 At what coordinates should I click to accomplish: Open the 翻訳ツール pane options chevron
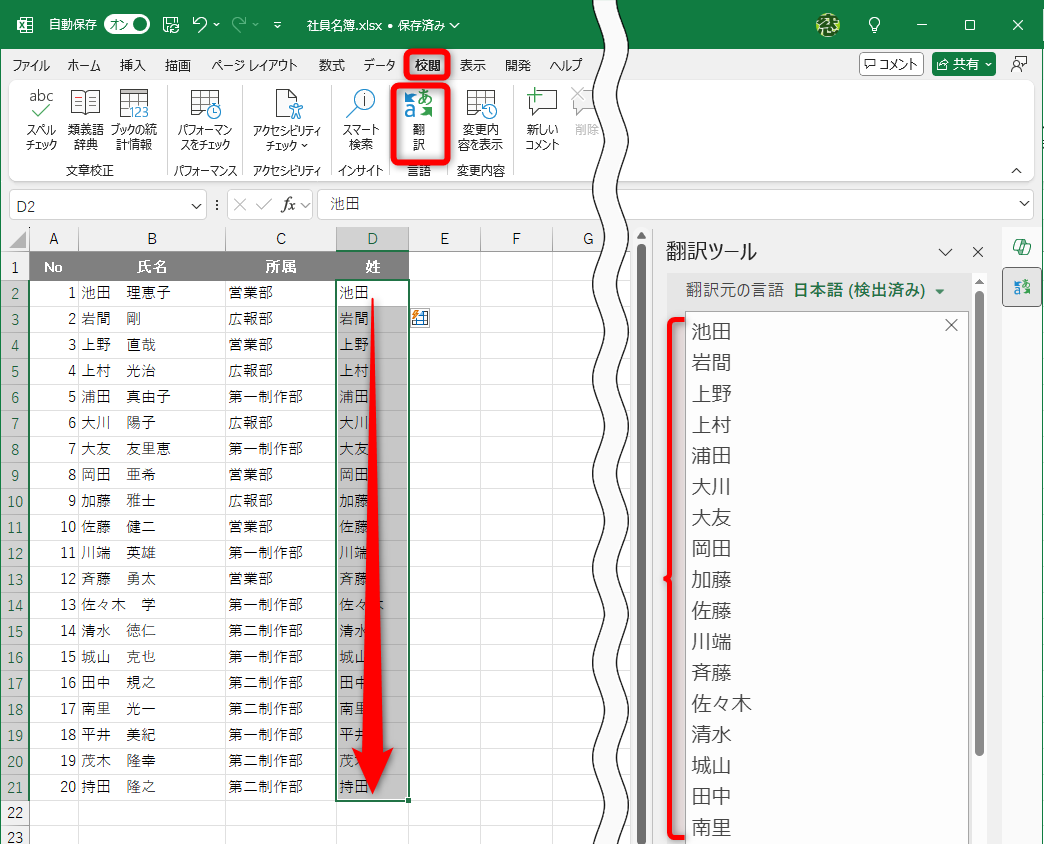[945, 252]
